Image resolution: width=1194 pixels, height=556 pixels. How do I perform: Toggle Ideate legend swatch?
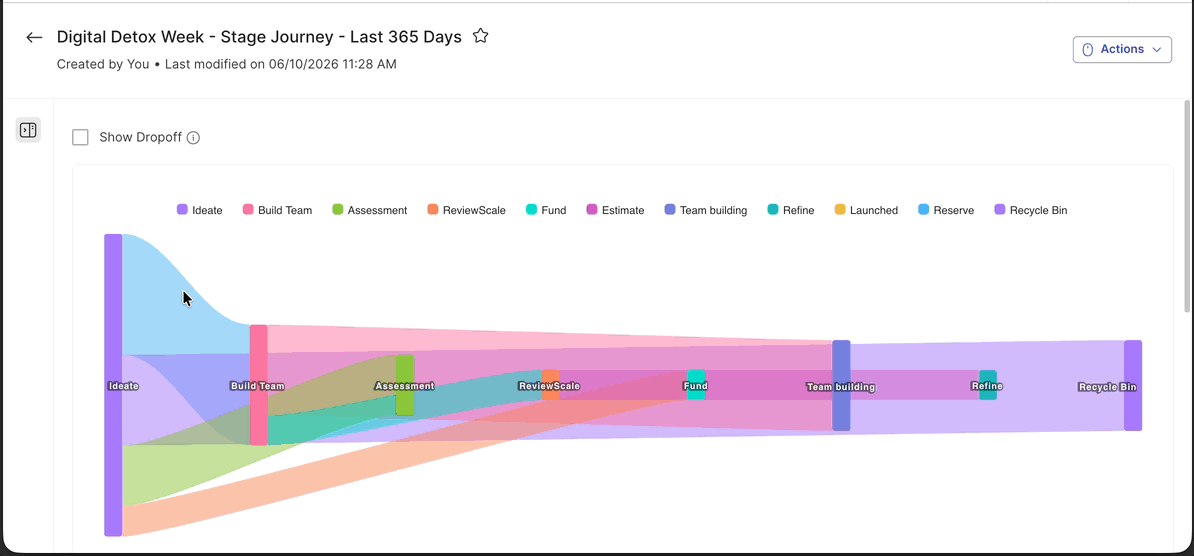pos(182,210)
